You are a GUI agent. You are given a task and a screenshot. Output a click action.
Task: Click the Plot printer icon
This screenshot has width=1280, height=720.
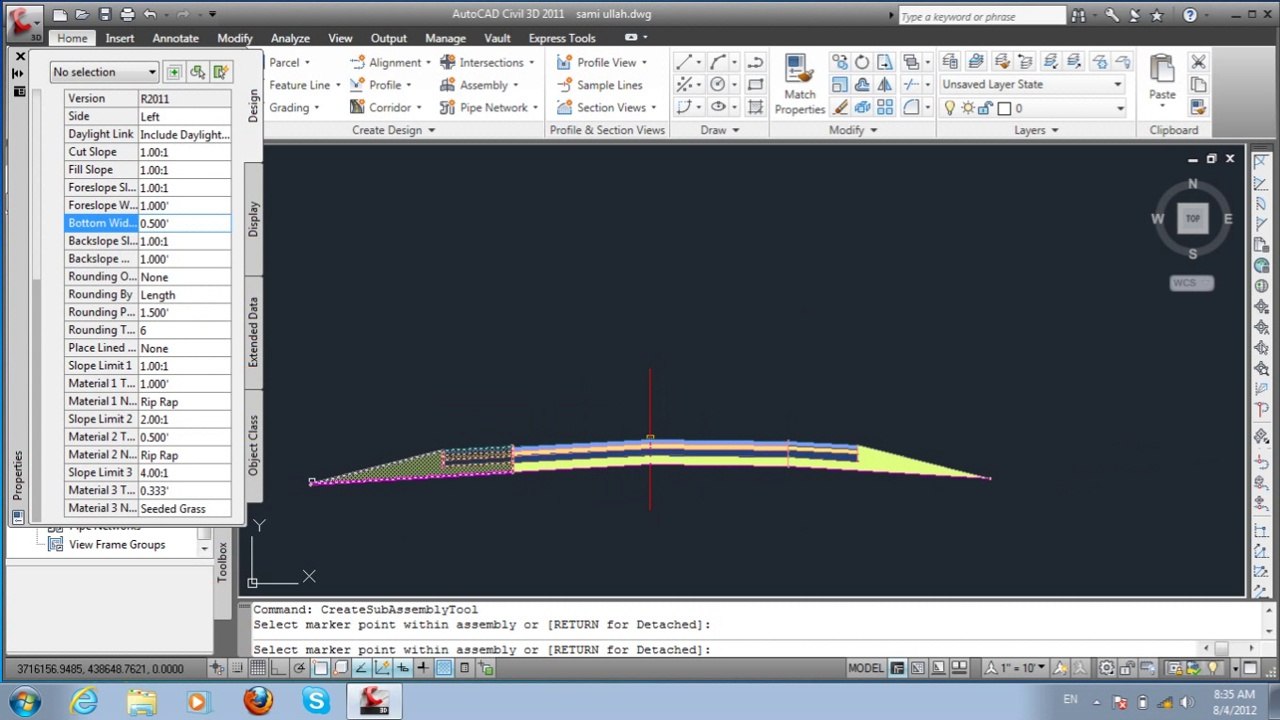tap(127, 14)
